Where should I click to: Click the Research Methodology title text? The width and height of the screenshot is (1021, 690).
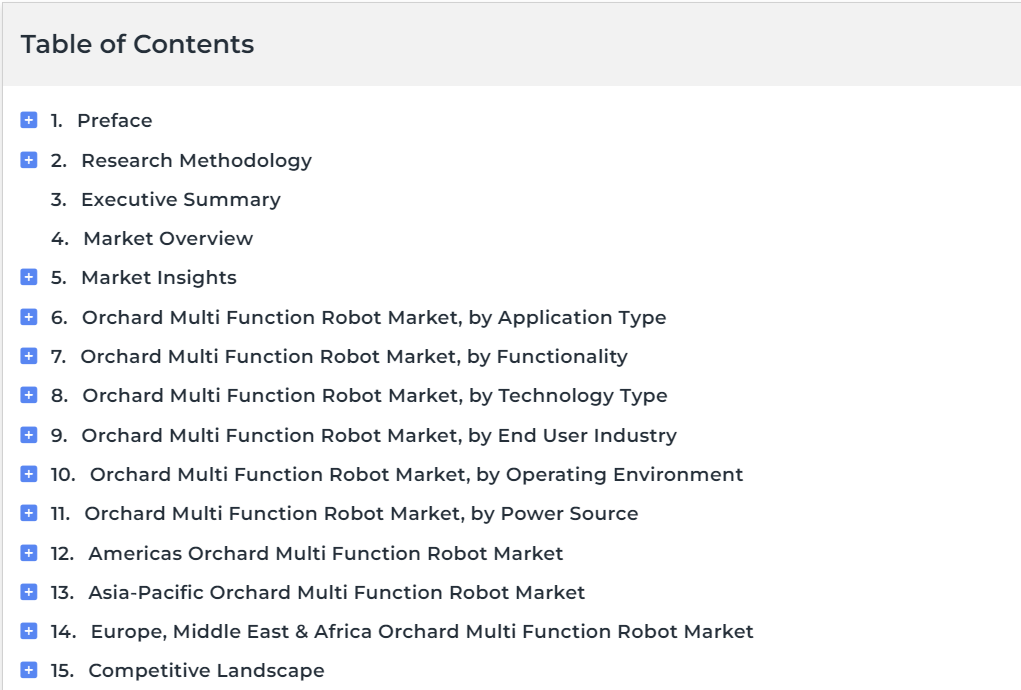196,160
